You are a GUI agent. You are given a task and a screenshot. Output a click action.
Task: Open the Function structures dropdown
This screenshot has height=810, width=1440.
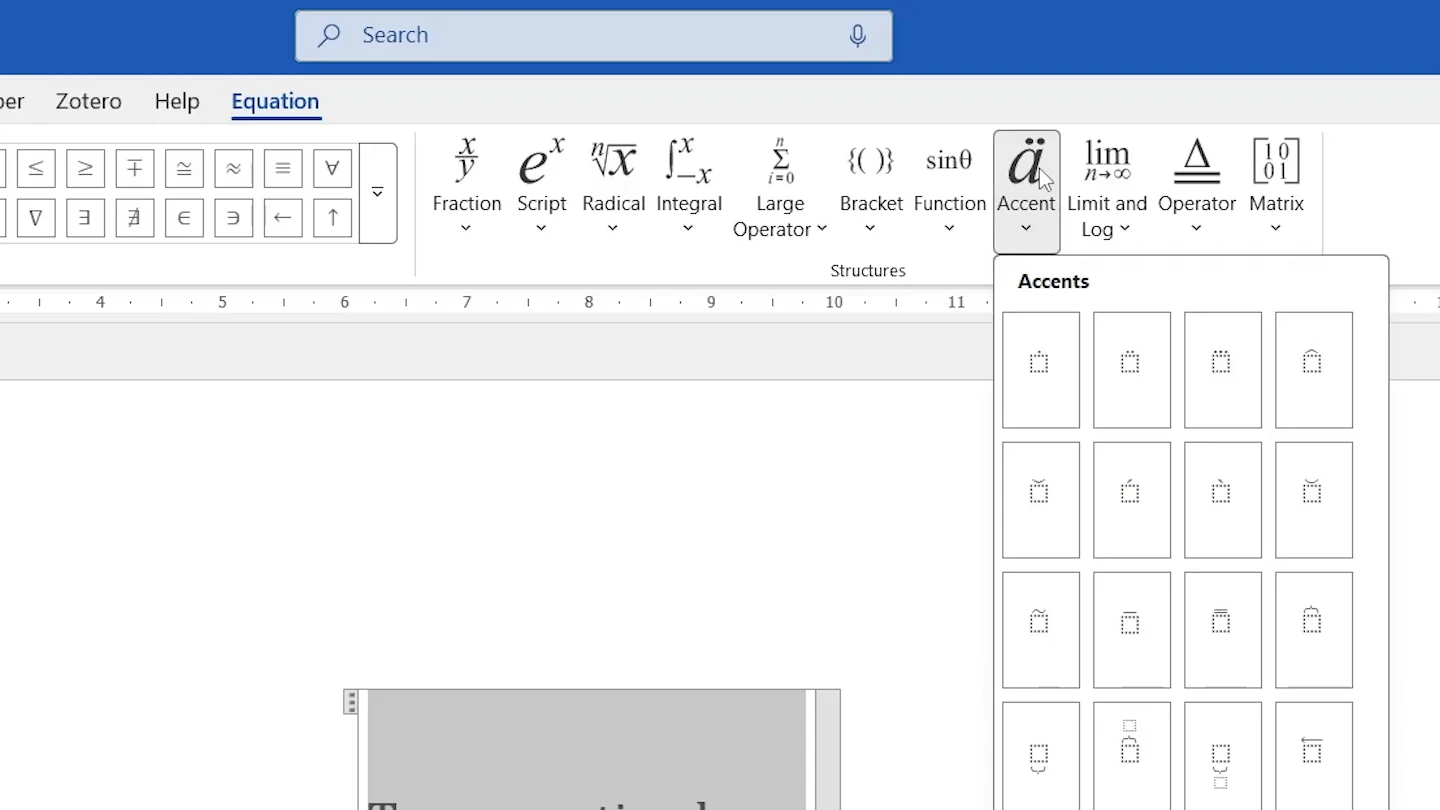point(950,189)
